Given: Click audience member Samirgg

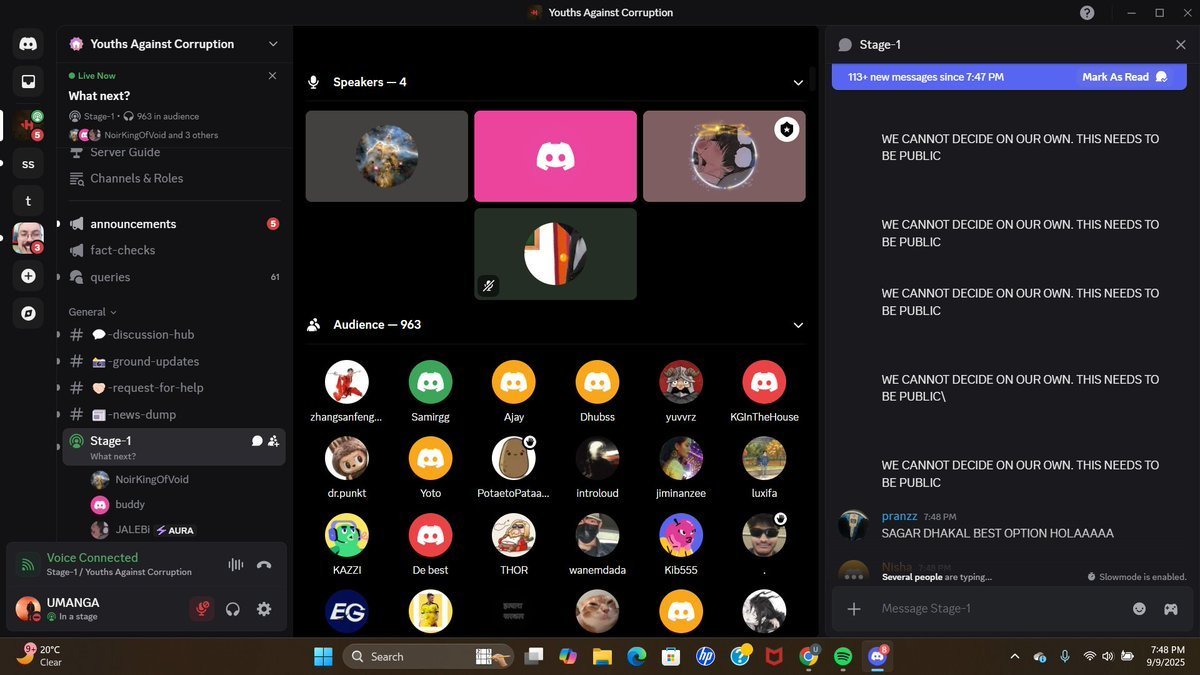Looking at the screenshot, I should tap(430, 391).
